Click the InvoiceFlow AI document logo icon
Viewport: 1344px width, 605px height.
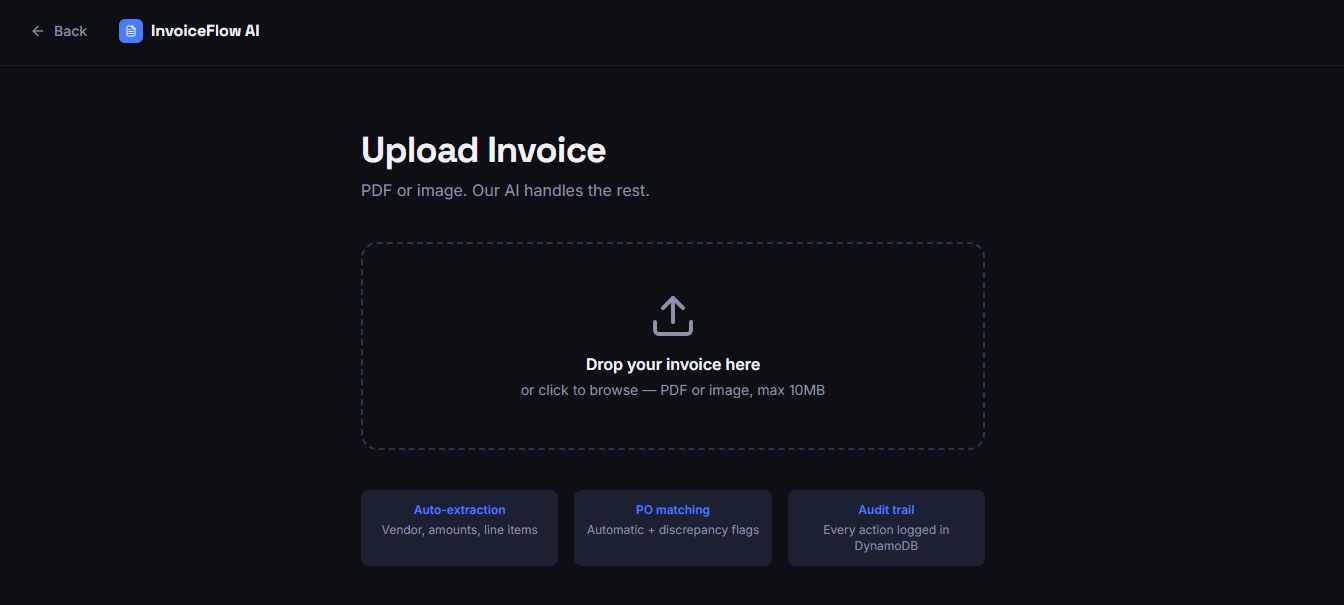coord(131,31)
